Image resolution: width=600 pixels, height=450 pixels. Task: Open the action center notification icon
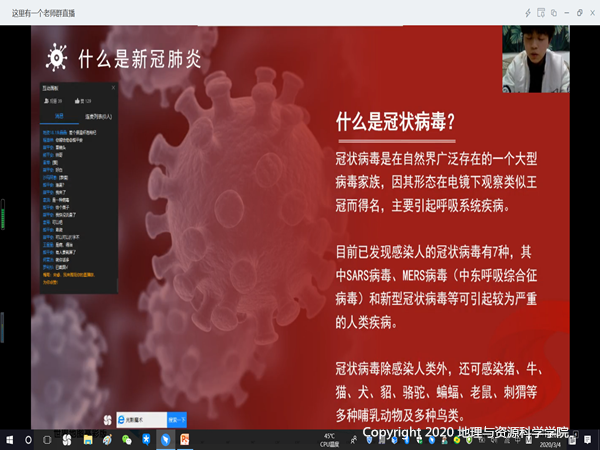pyautogui.click(x=592, y=439)
